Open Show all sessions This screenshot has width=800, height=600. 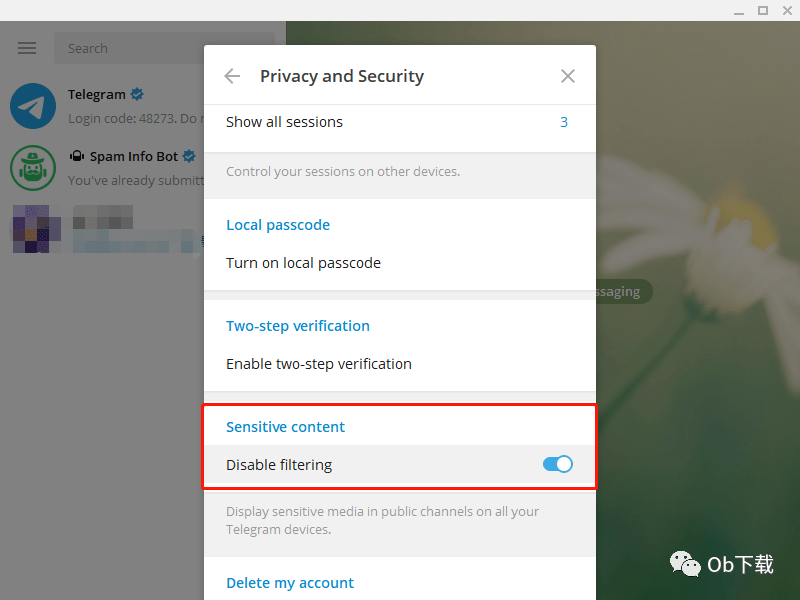click(x=399, y=122)
